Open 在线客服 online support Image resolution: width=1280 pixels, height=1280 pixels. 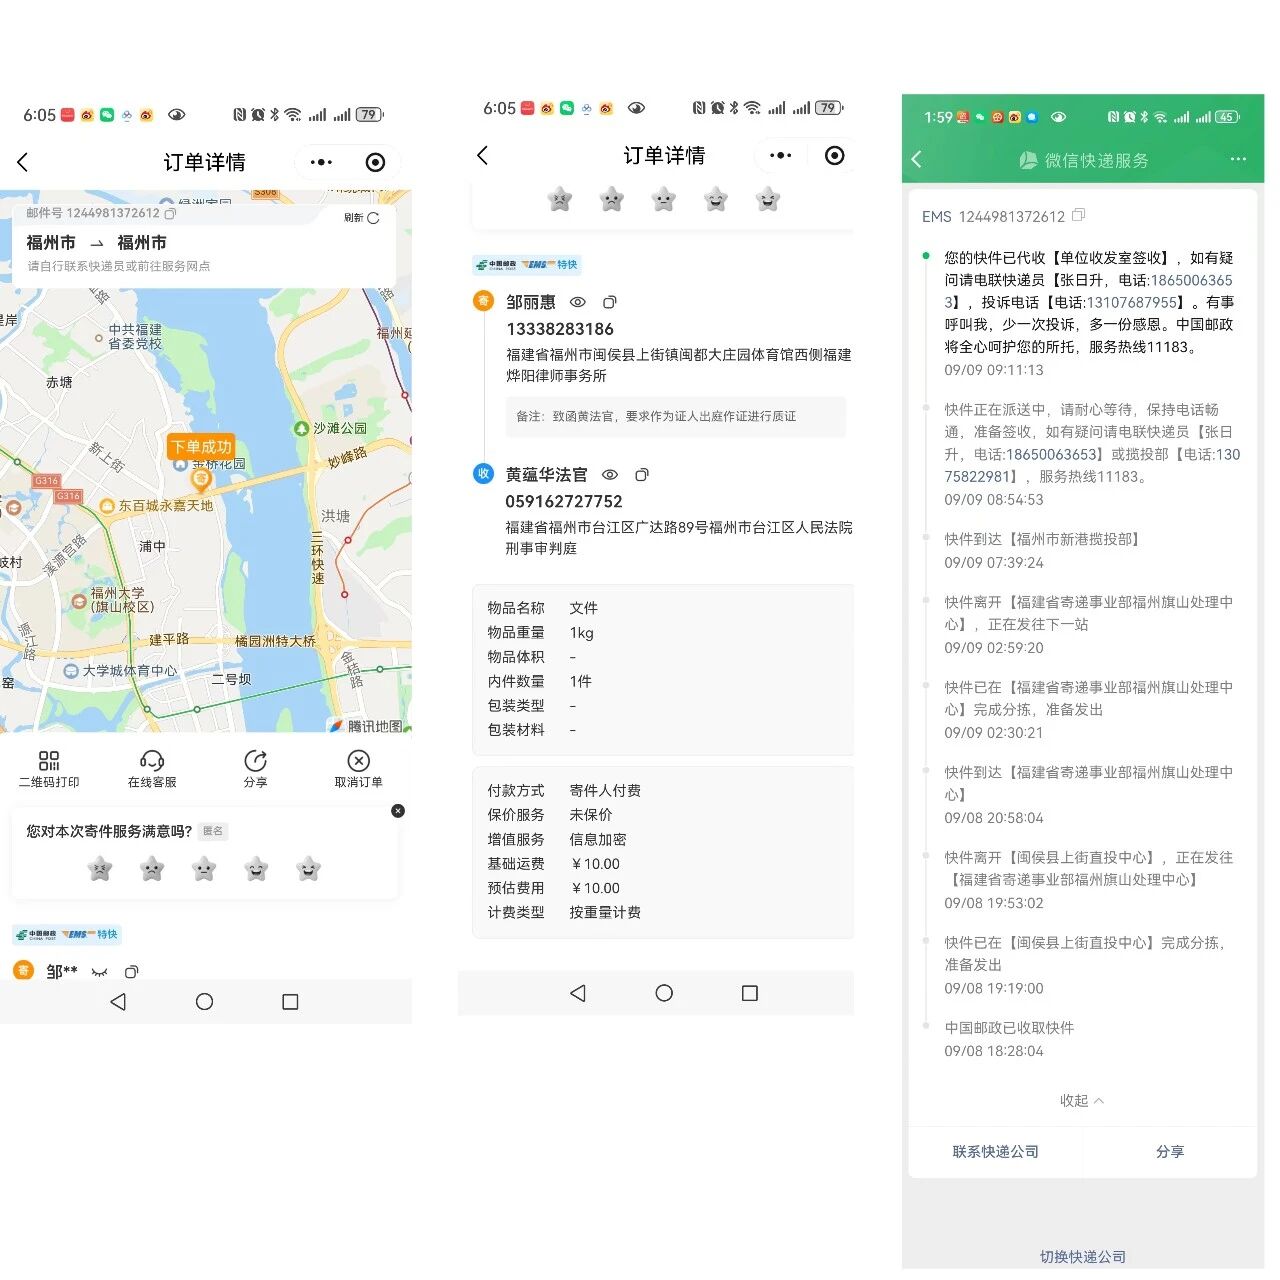click(152, 769)
